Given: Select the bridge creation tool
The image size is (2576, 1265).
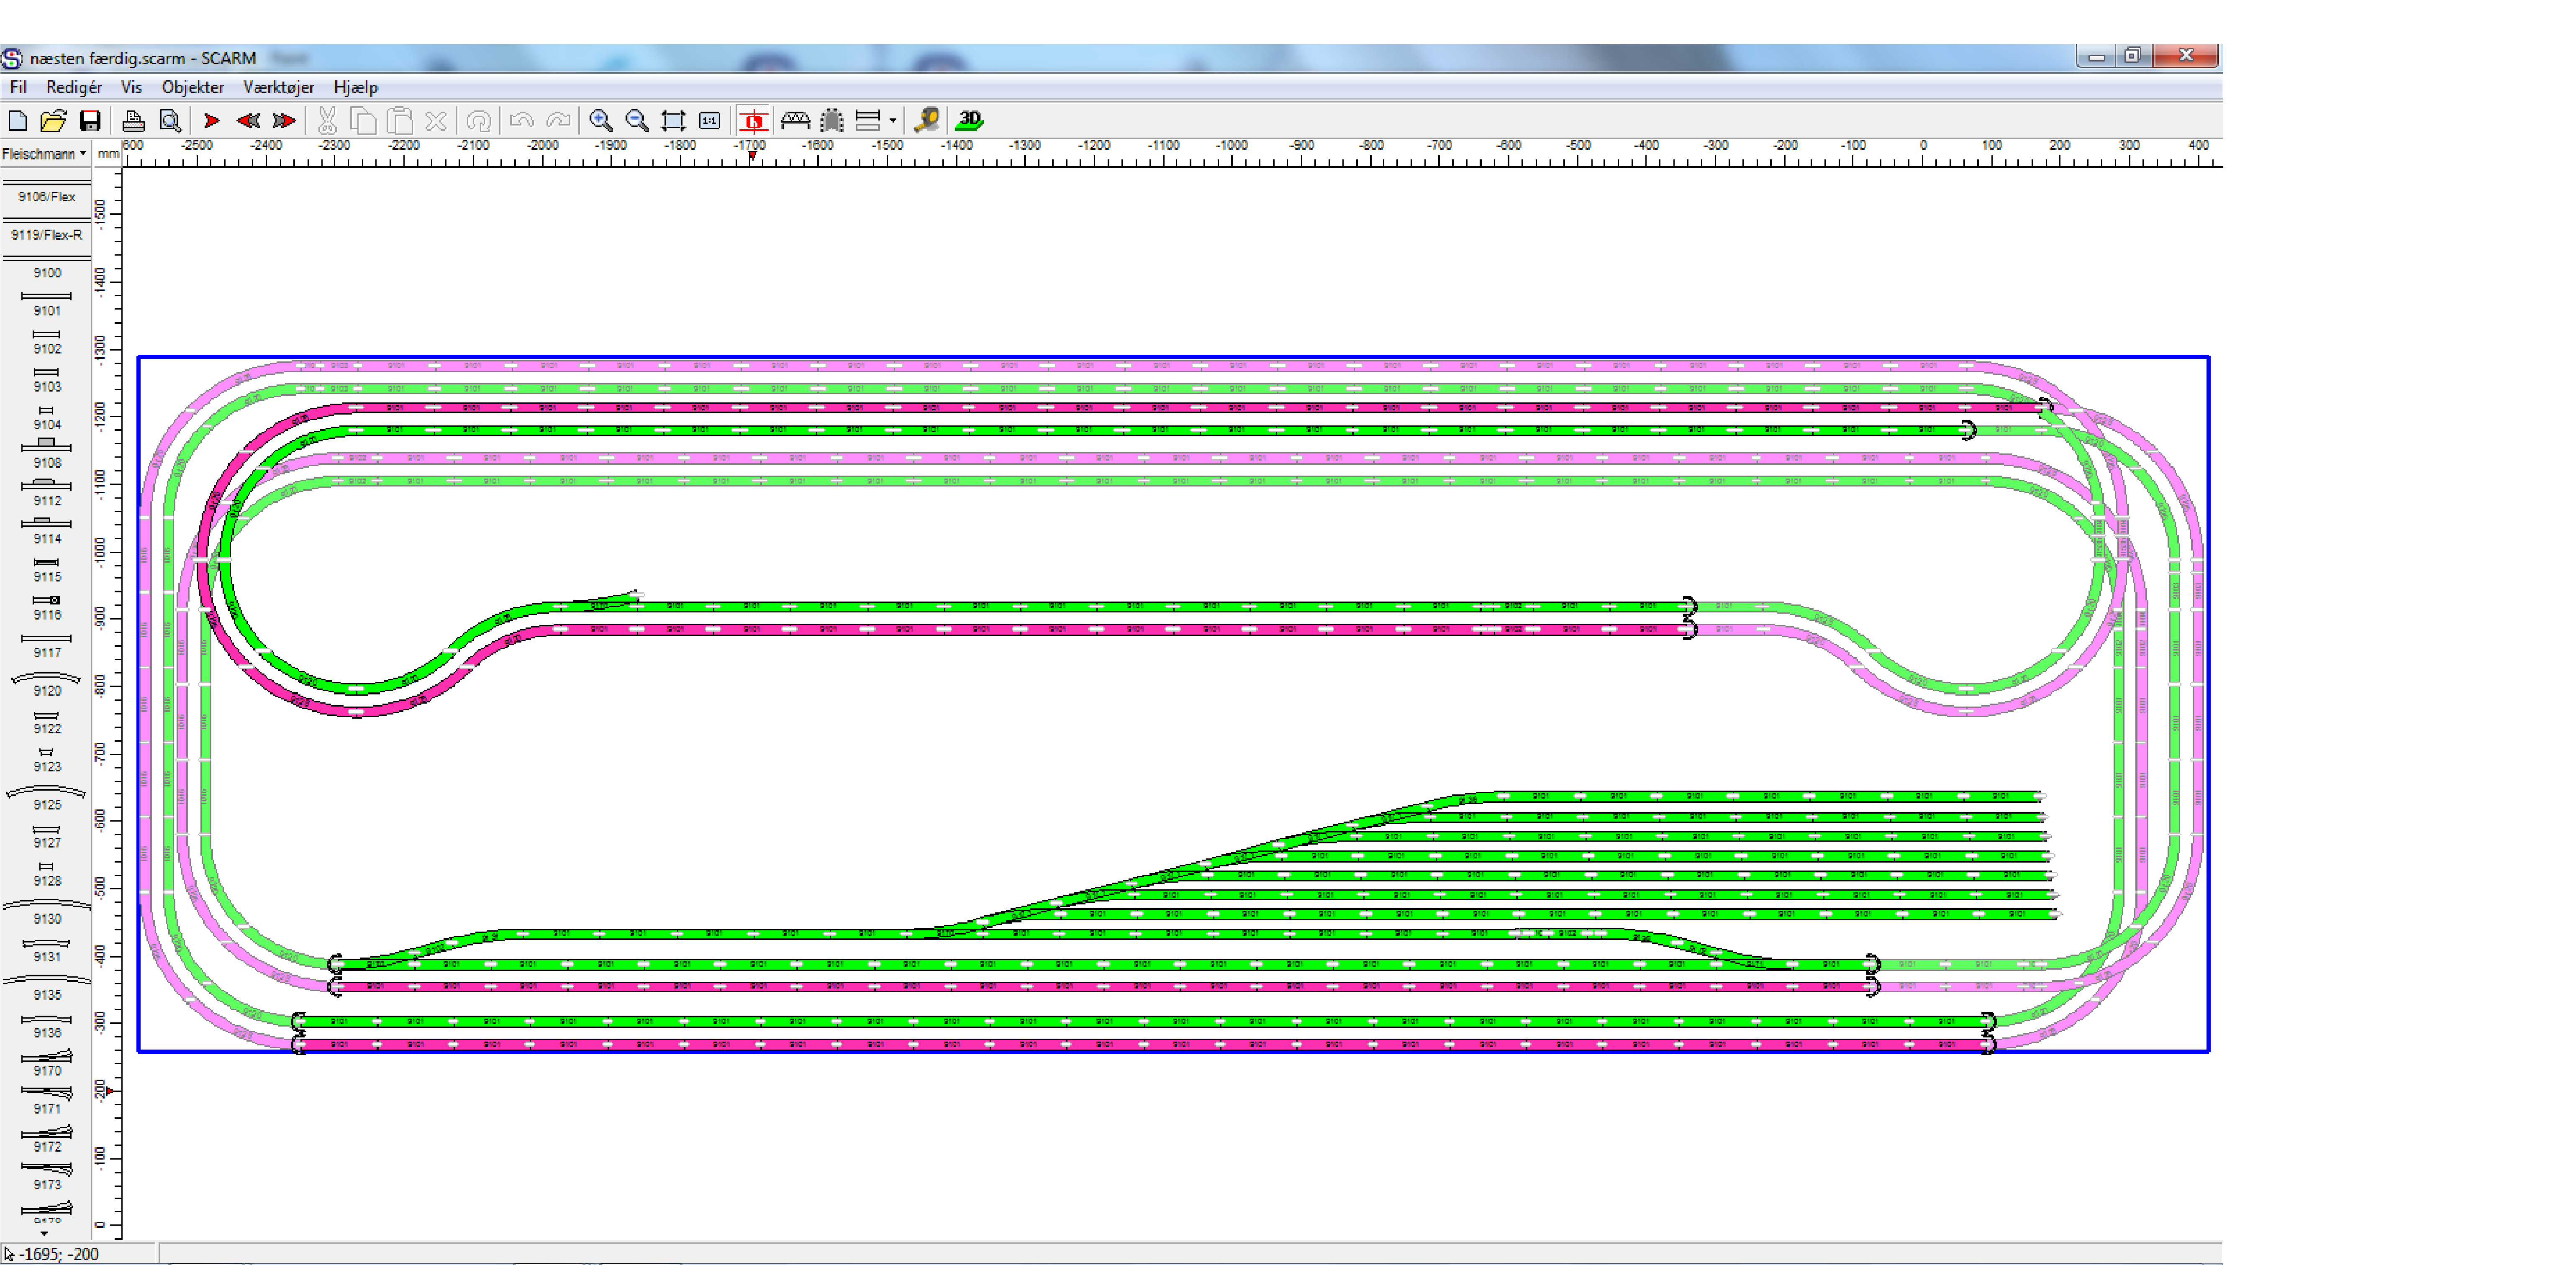Looking at the screenshot, I should [x=795, y=121].
